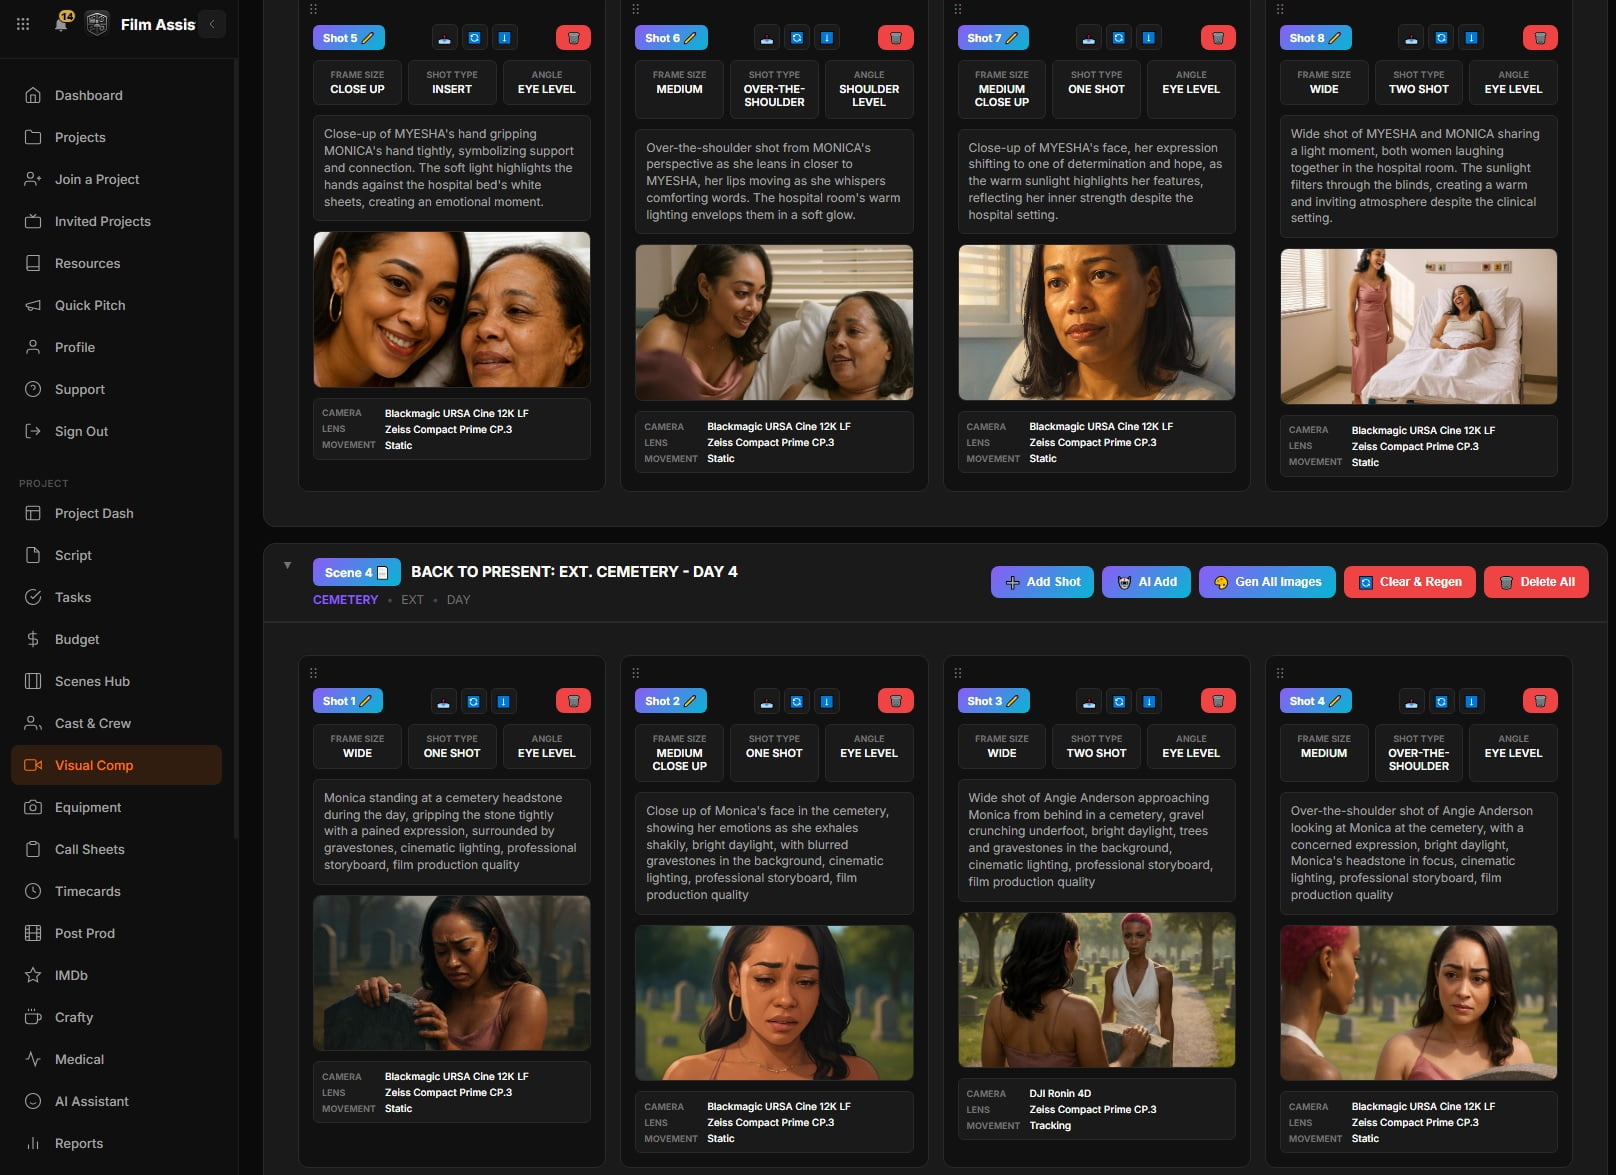
Task: Open the Shot 8 hospital room thumbnail
Action: tap(1418, 326)
